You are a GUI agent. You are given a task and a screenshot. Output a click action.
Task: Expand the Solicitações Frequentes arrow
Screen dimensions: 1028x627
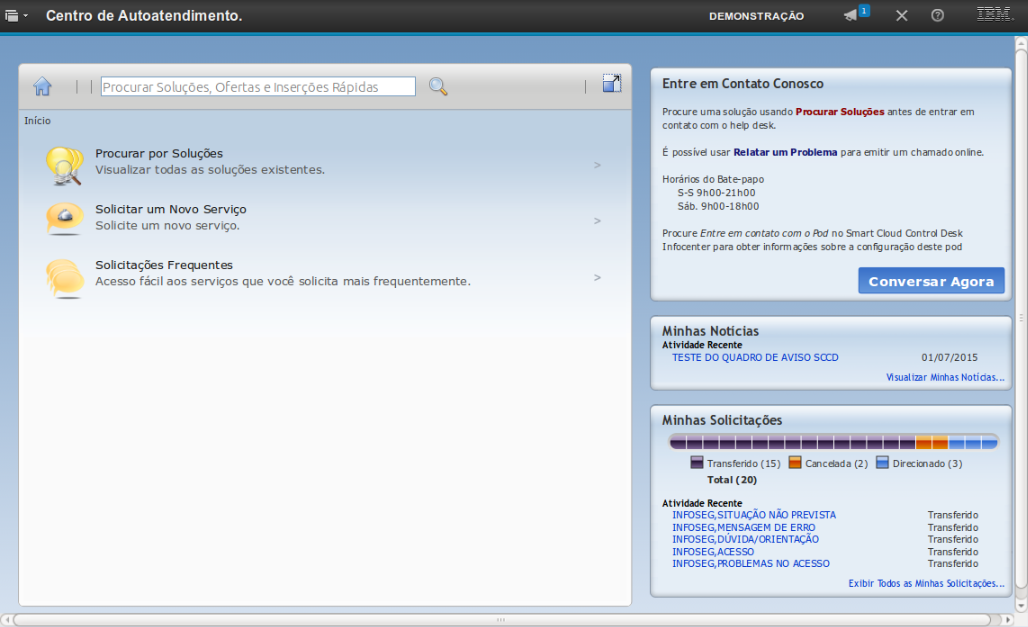tap(597, 277)
